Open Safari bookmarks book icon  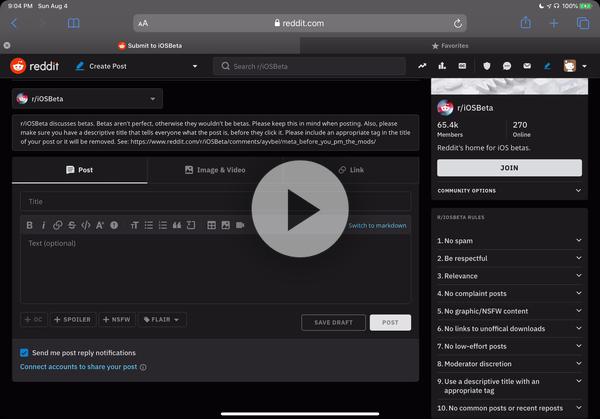point(73,23)
